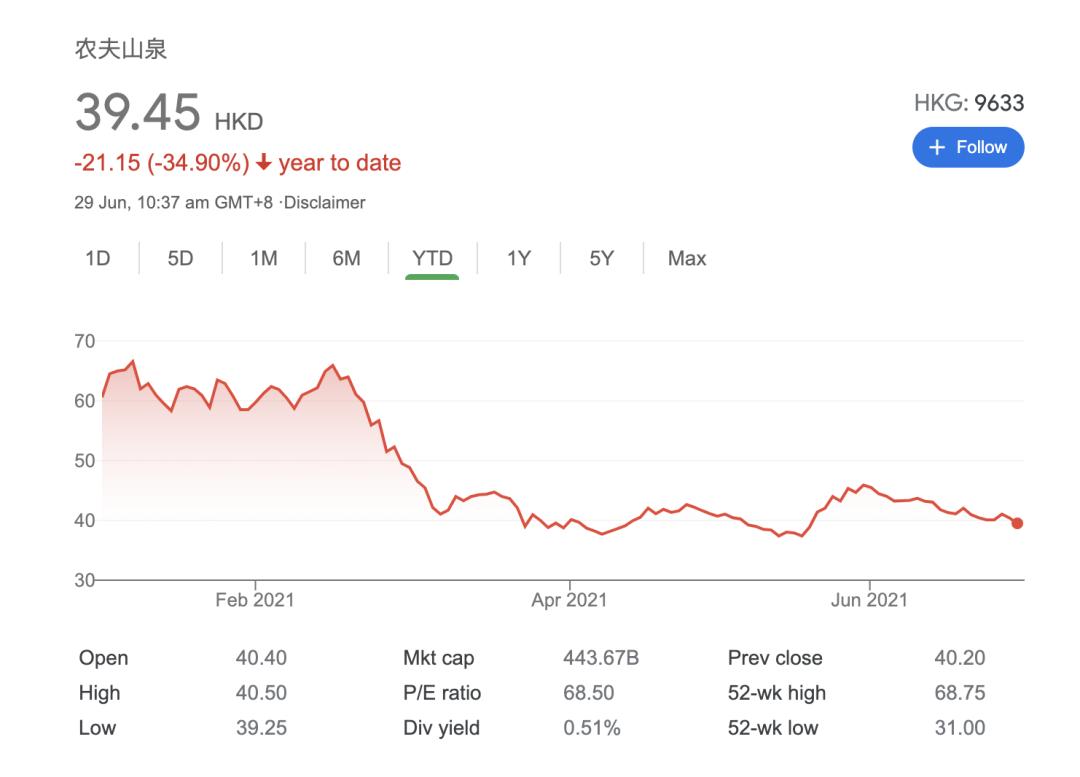Image resolution: width=1080 pixels, height=777 pixels.
Task: Switch to the 1Y tab
Action: click(x=518, y=258)
